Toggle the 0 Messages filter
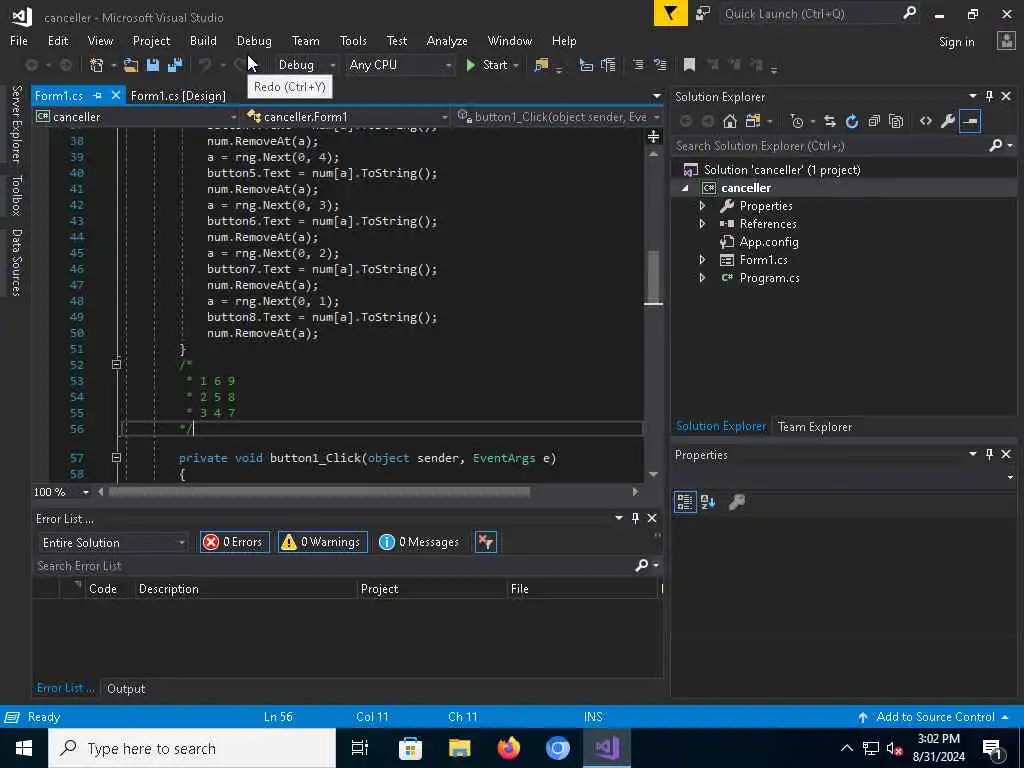Image resolution: width=1024 pixels, height=768 pixels. [419, 542]
